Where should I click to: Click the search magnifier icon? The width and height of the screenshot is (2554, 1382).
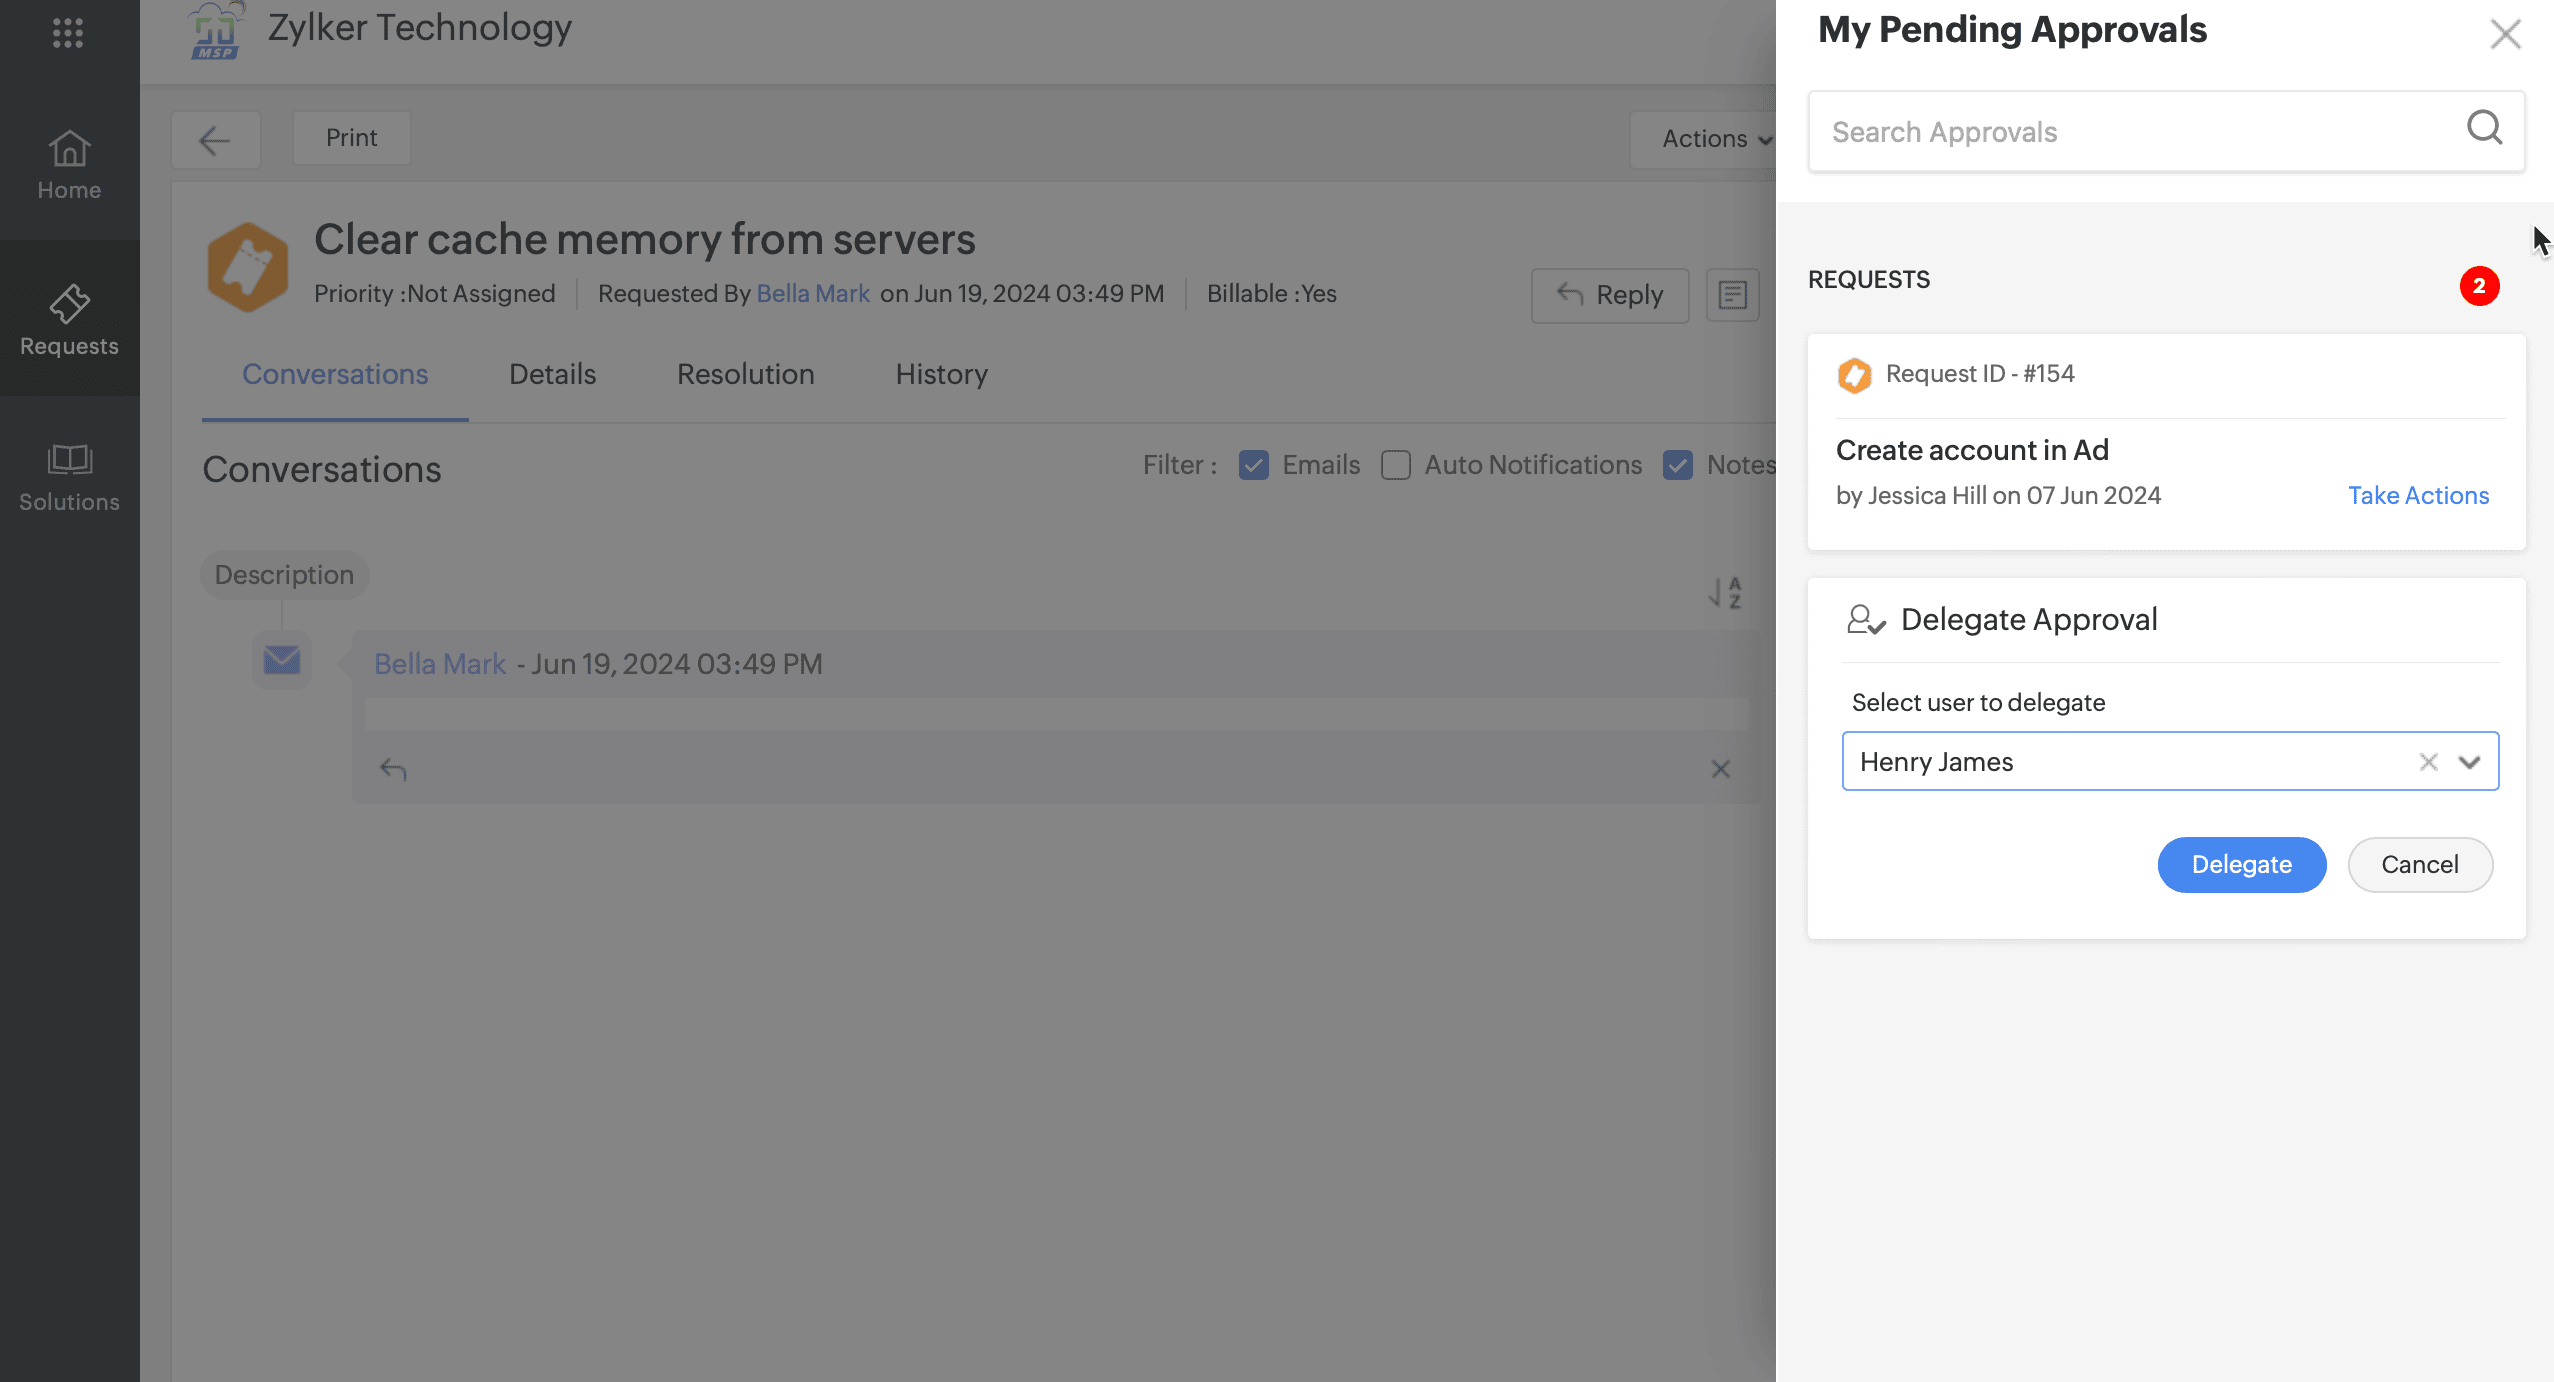pyautogui.click(x=2484, y=129)
